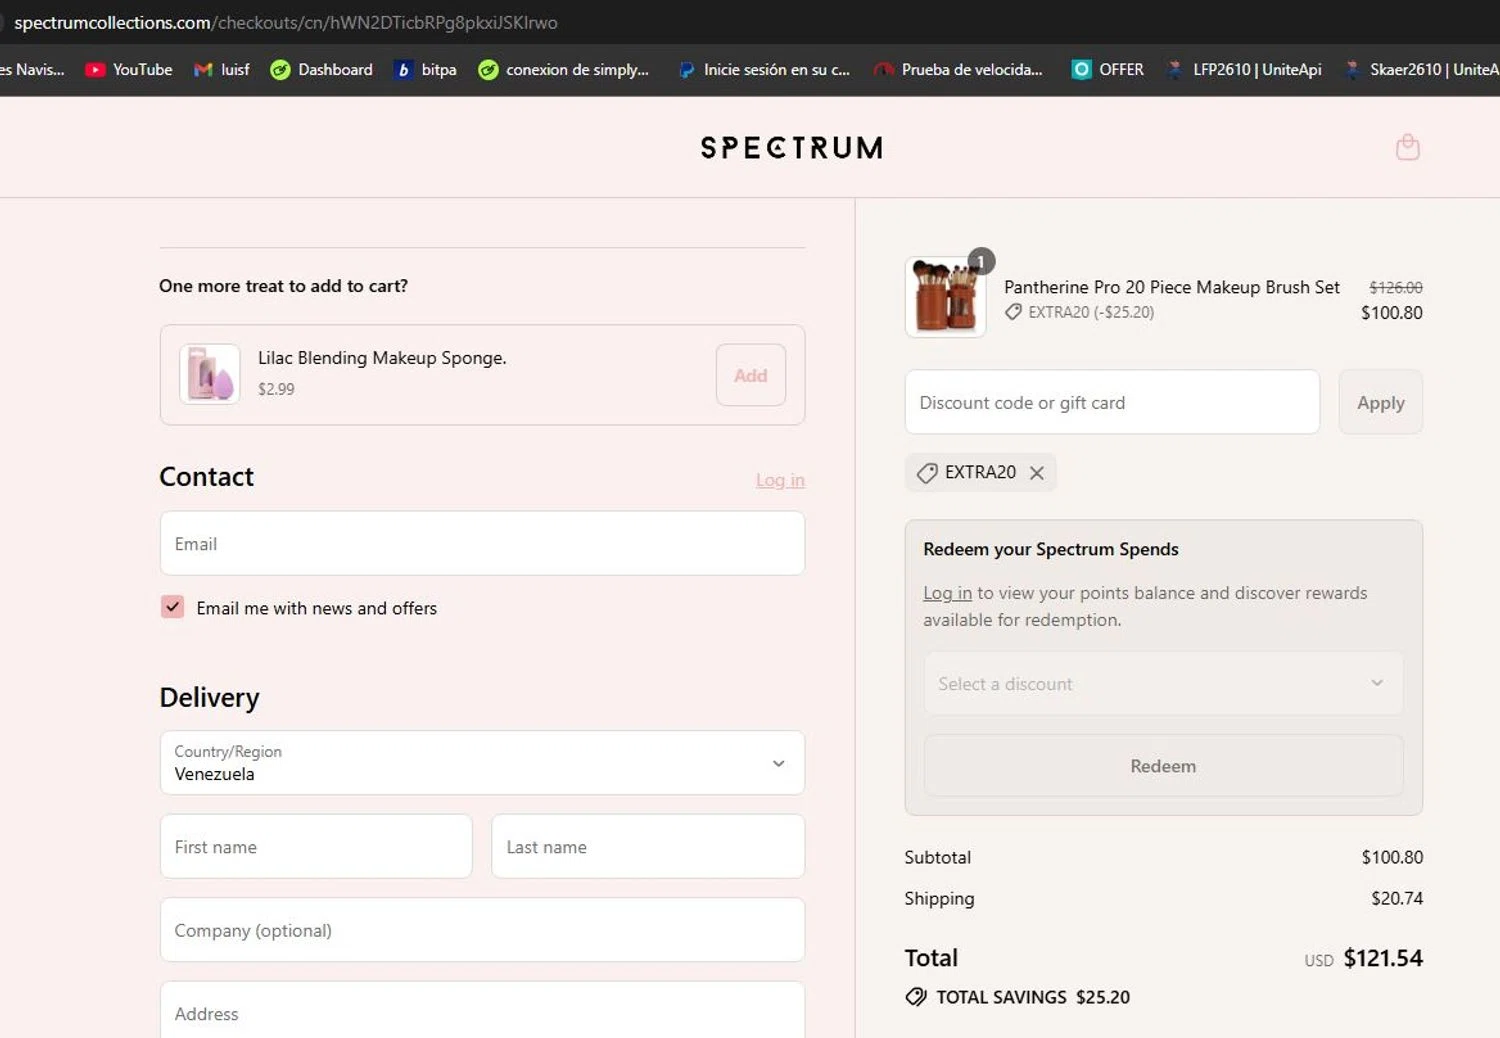Open the bitpa bookmark
The height and width of the screenshot is (1038, 1500).
[x=426, y=69]
